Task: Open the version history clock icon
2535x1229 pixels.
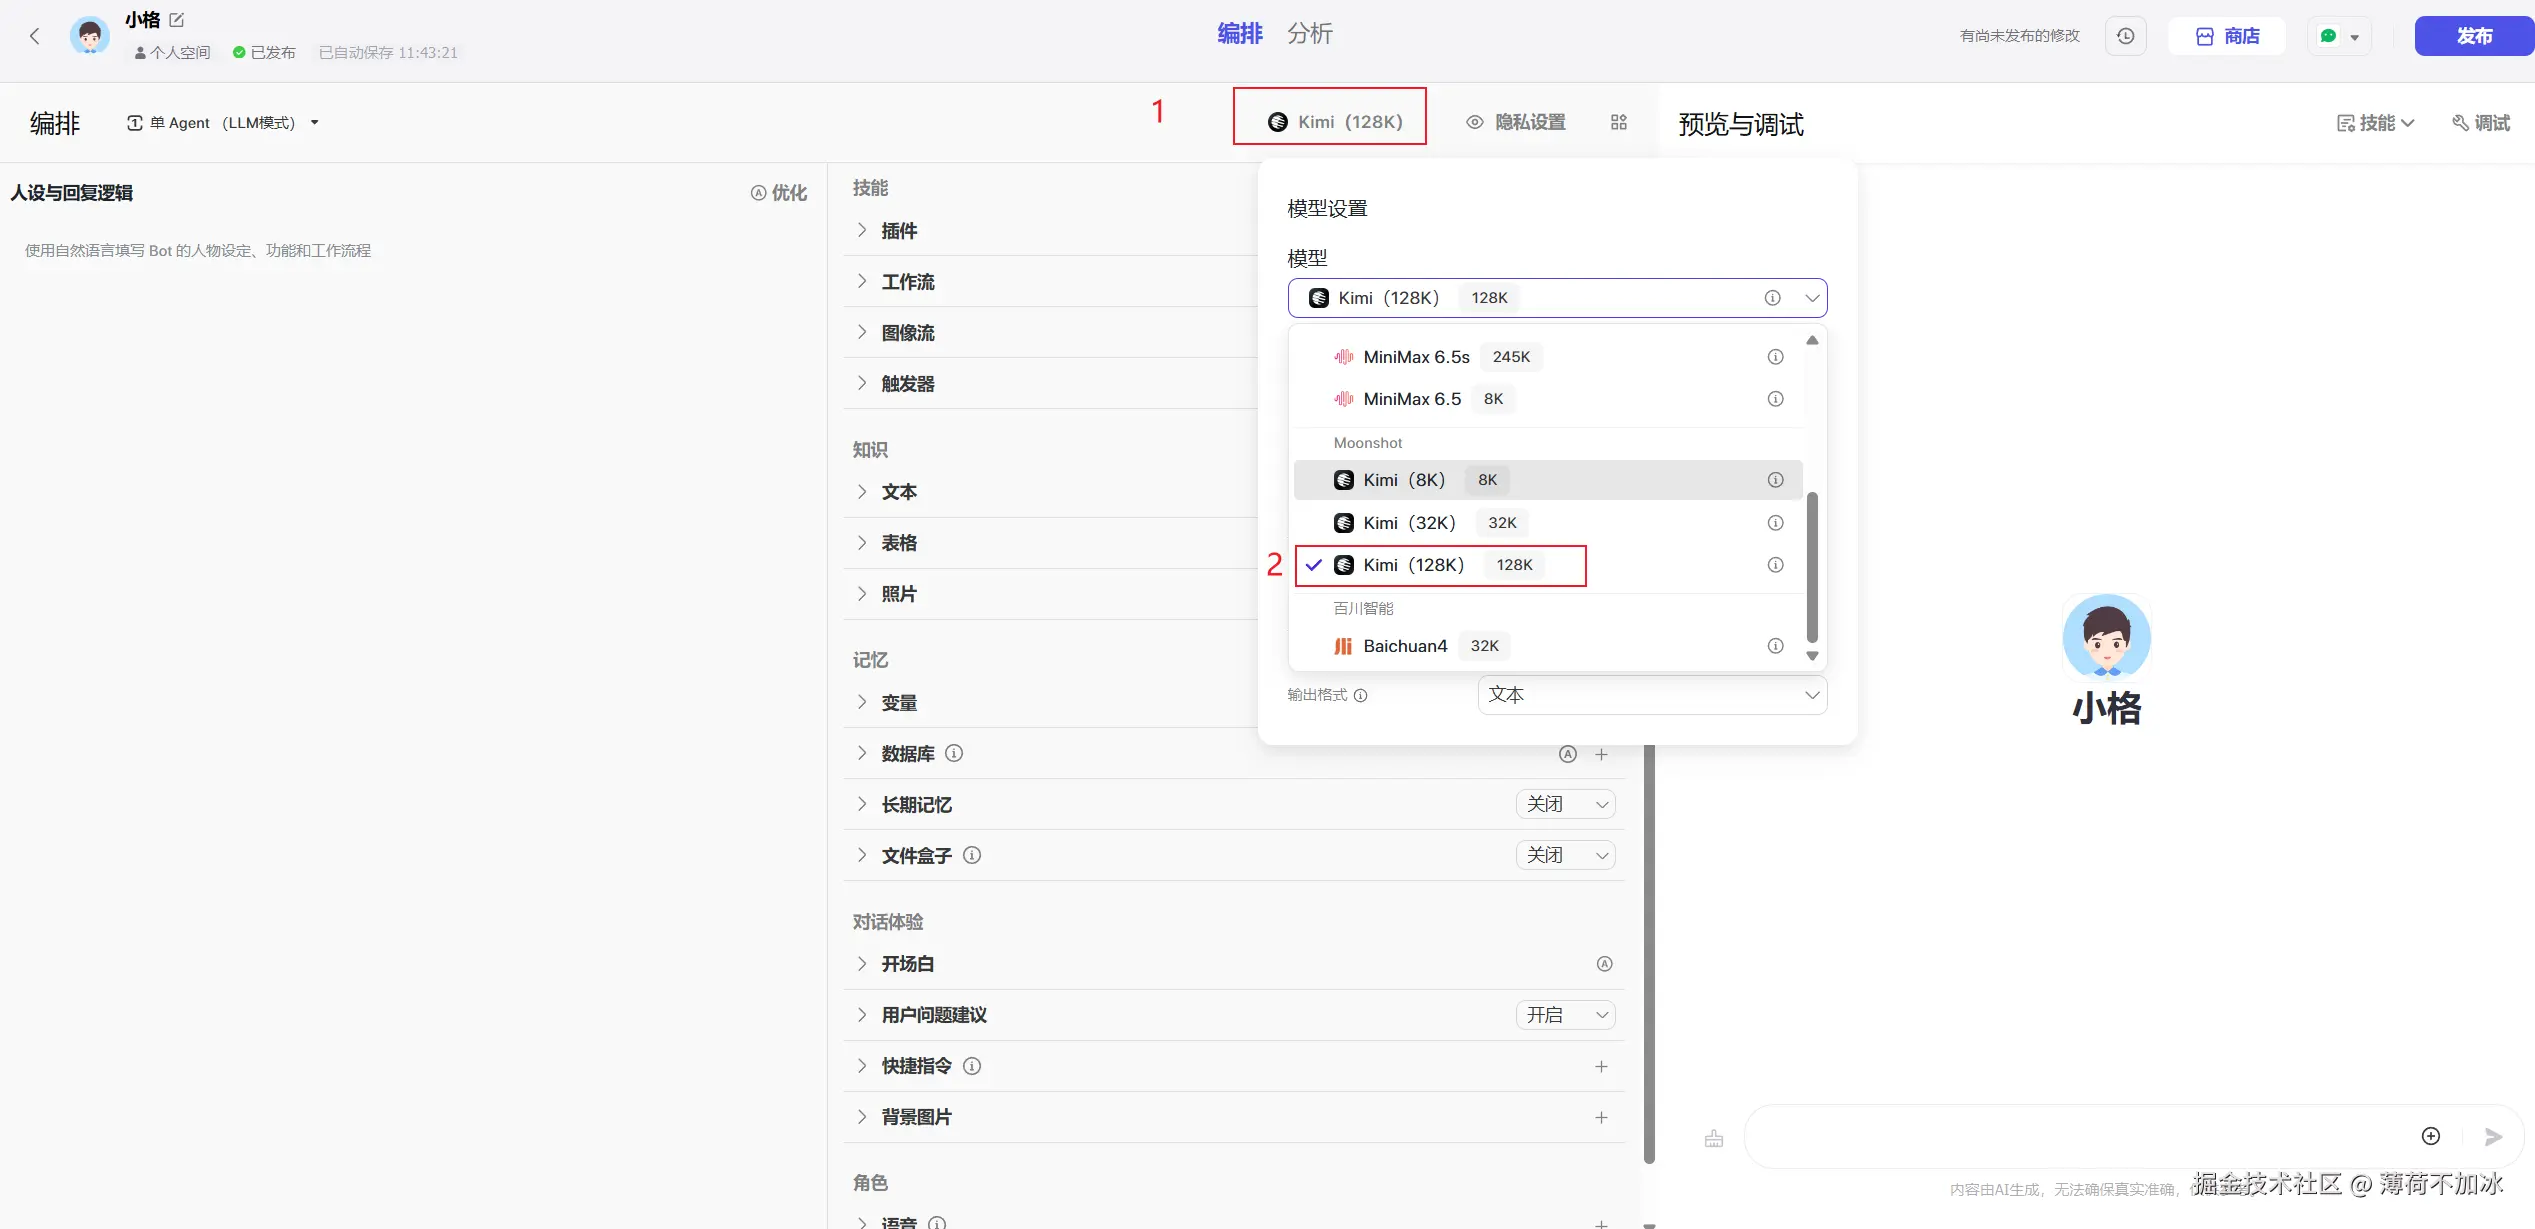Action: (2125, 36)
